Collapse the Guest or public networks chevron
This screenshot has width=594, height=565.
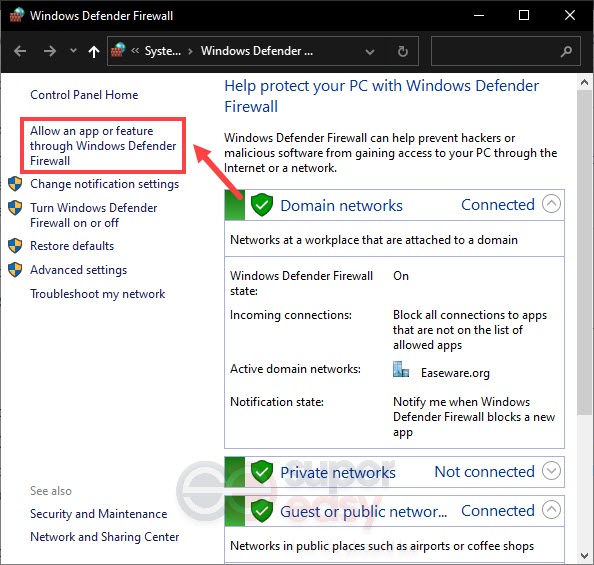coord(551,510)
